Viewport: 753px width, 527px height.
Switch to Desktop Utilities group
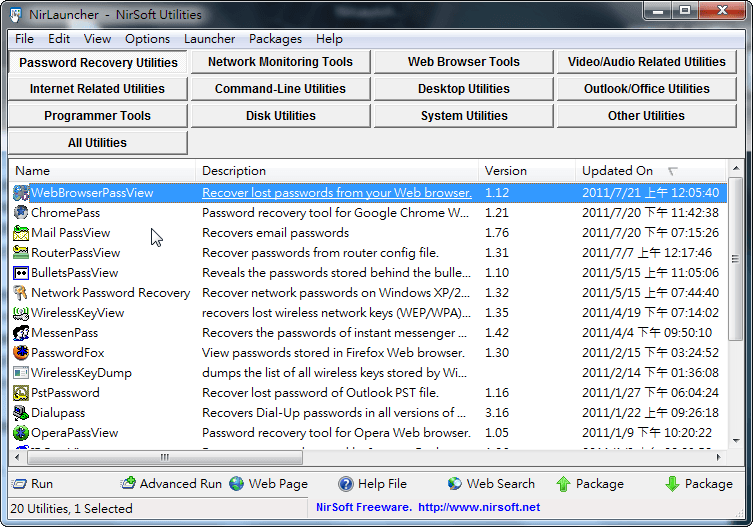coord(463,89)
